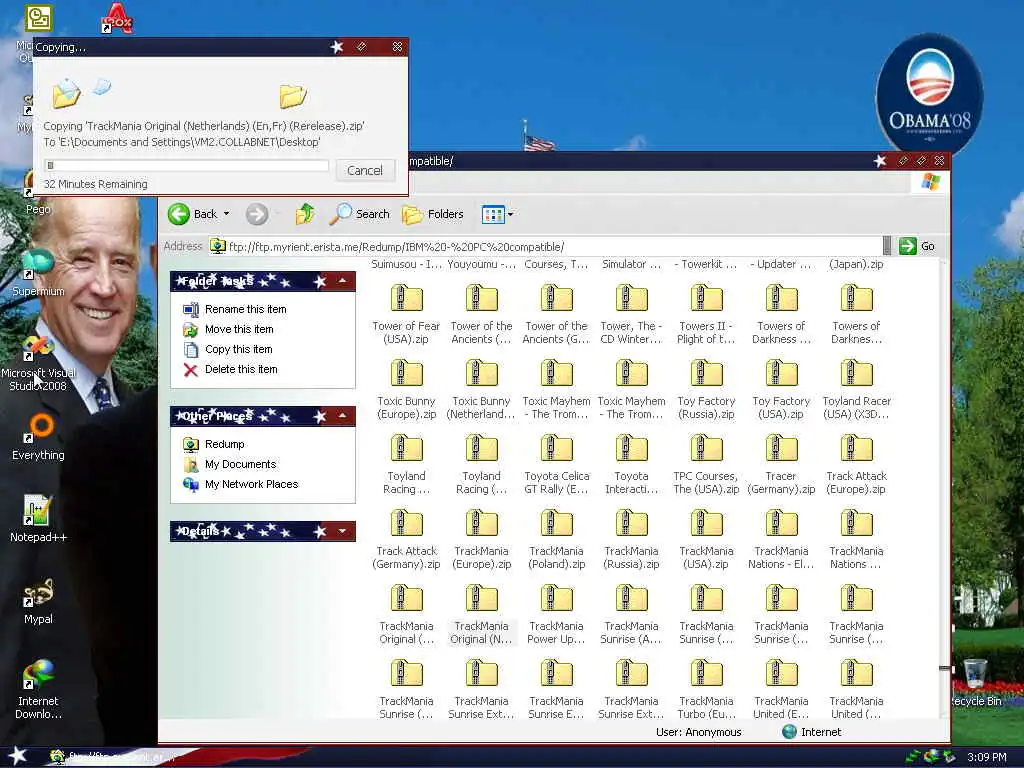1024x768 pixels.
Task: Collapse the Folder Tasks panel
Action: point(342,281)
